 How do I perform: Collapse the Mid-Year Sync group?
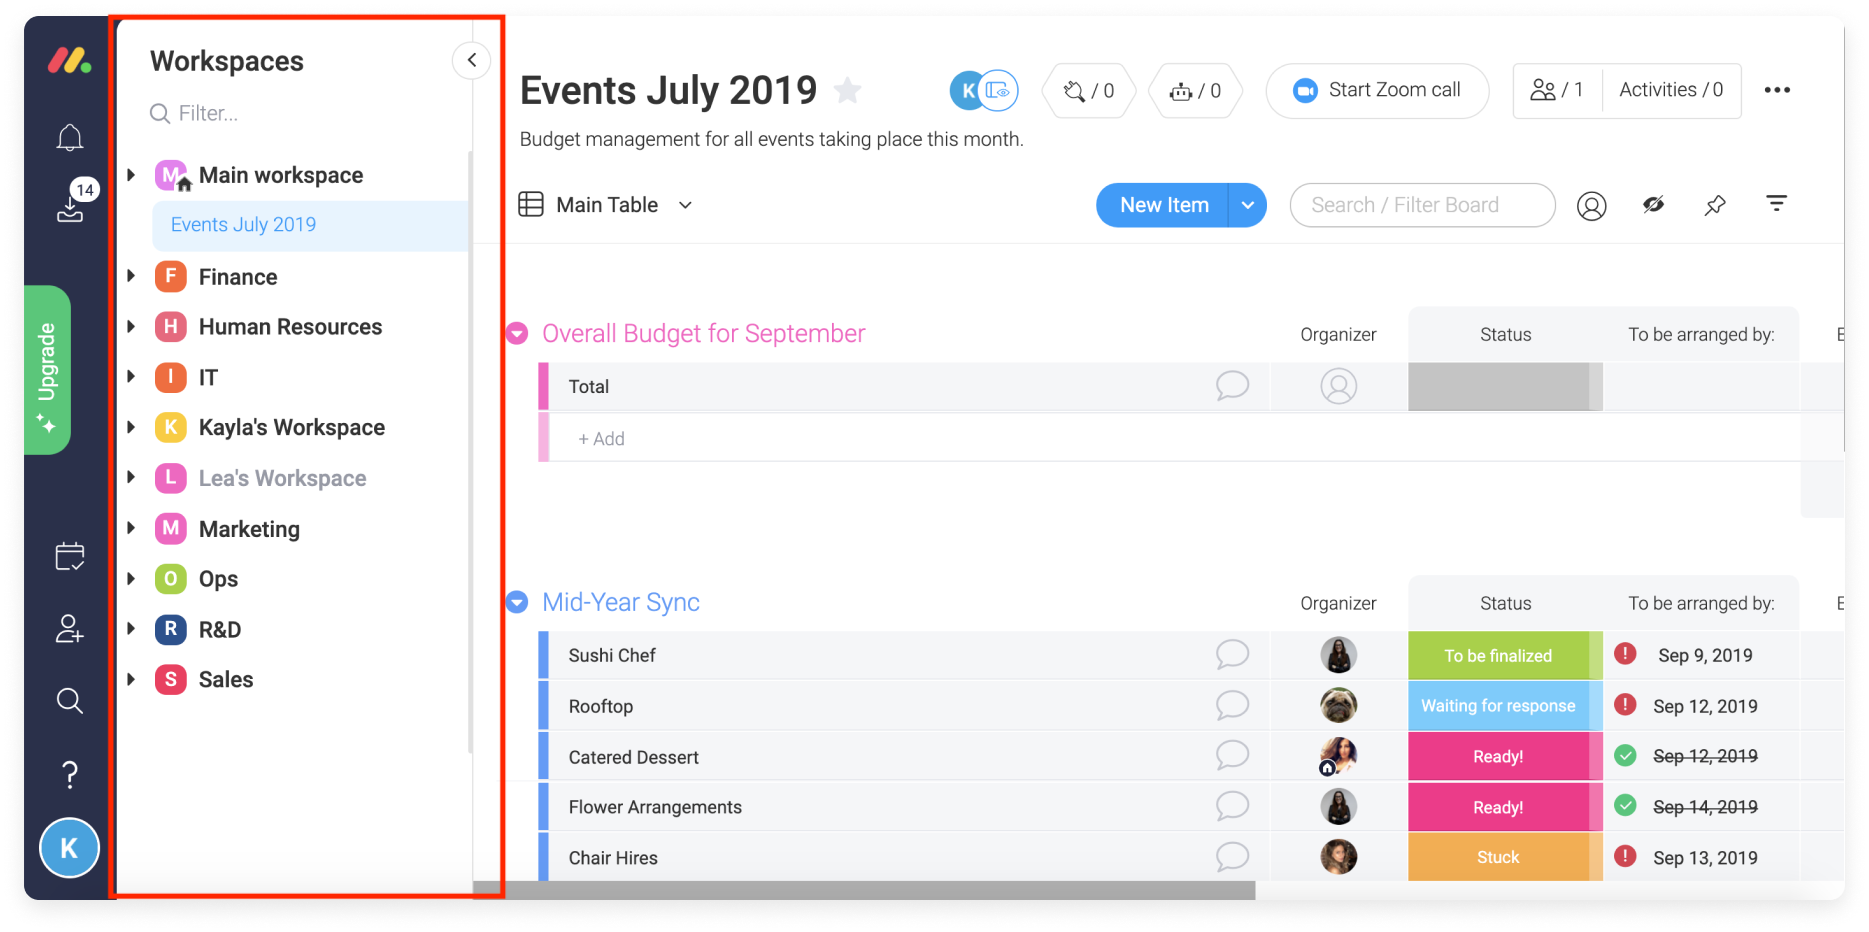point(517,602)
